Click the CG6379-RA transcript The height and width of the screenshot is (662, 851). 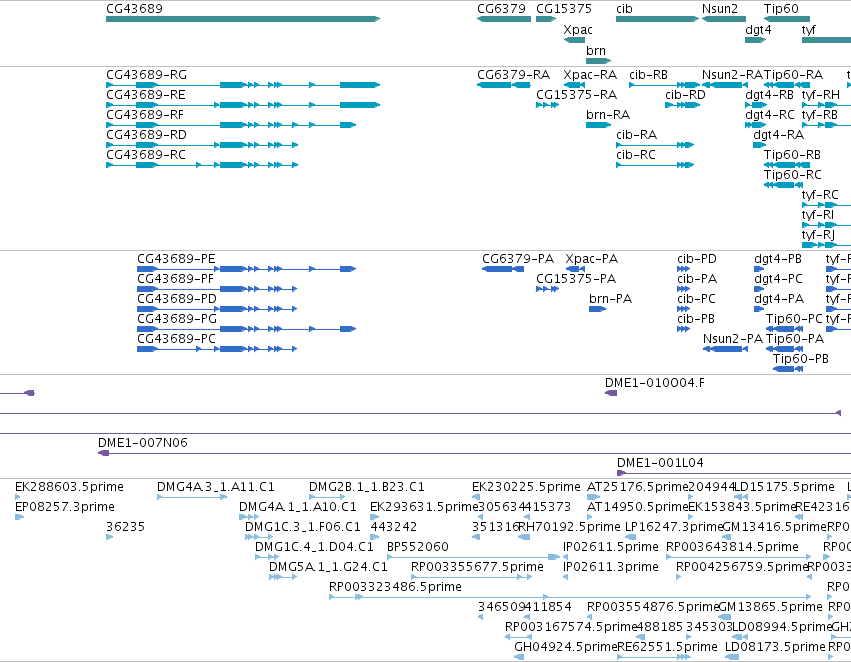coord(504,85)
